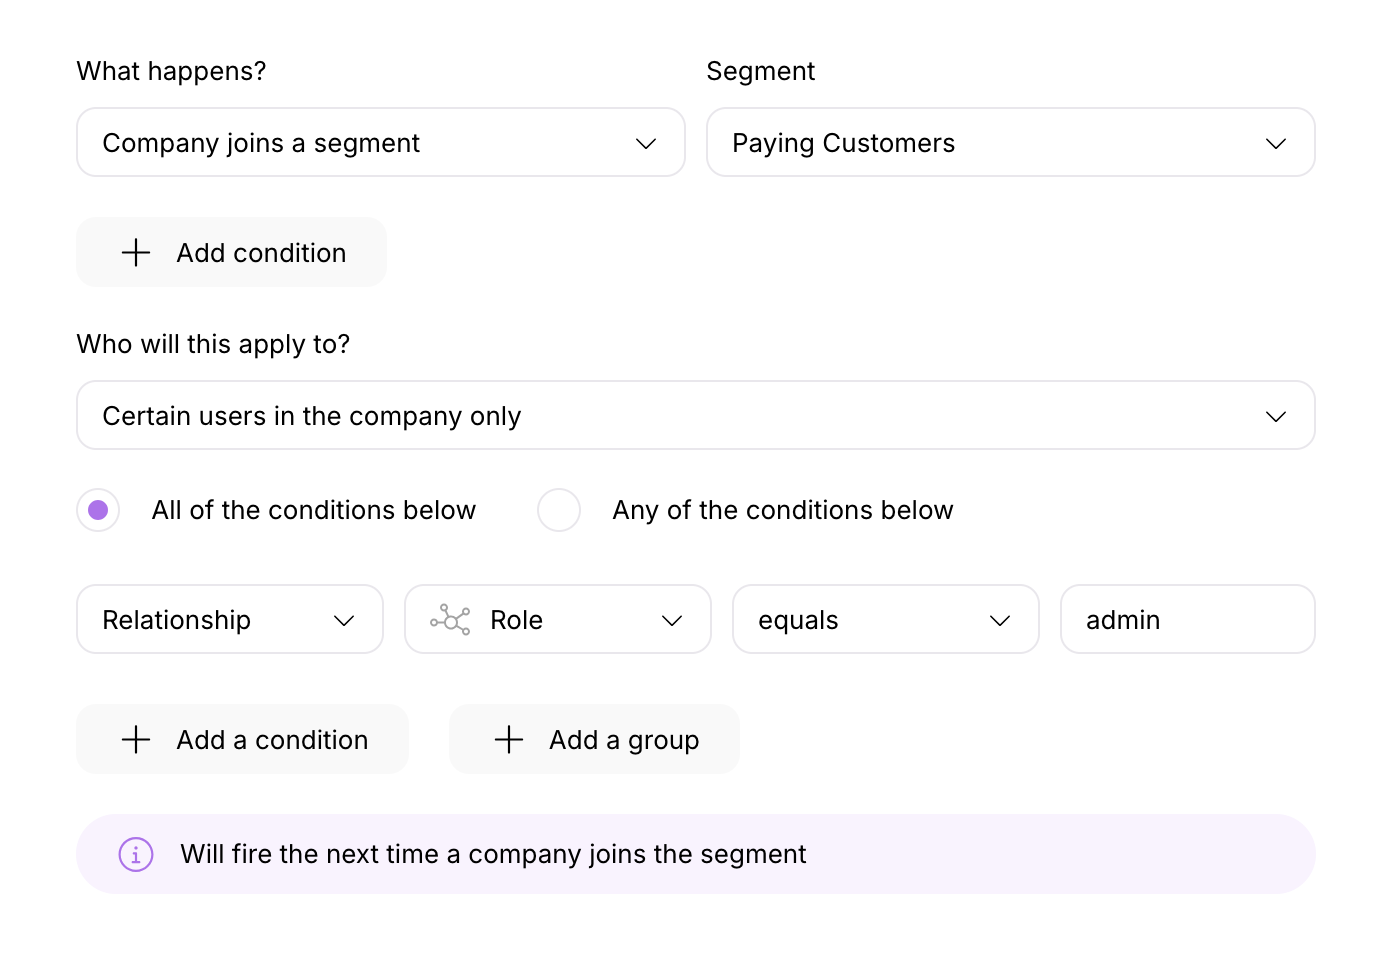Click the Add condition button
The width and height of the screenshot is (1392, 958).
click(x=231, y=252)
